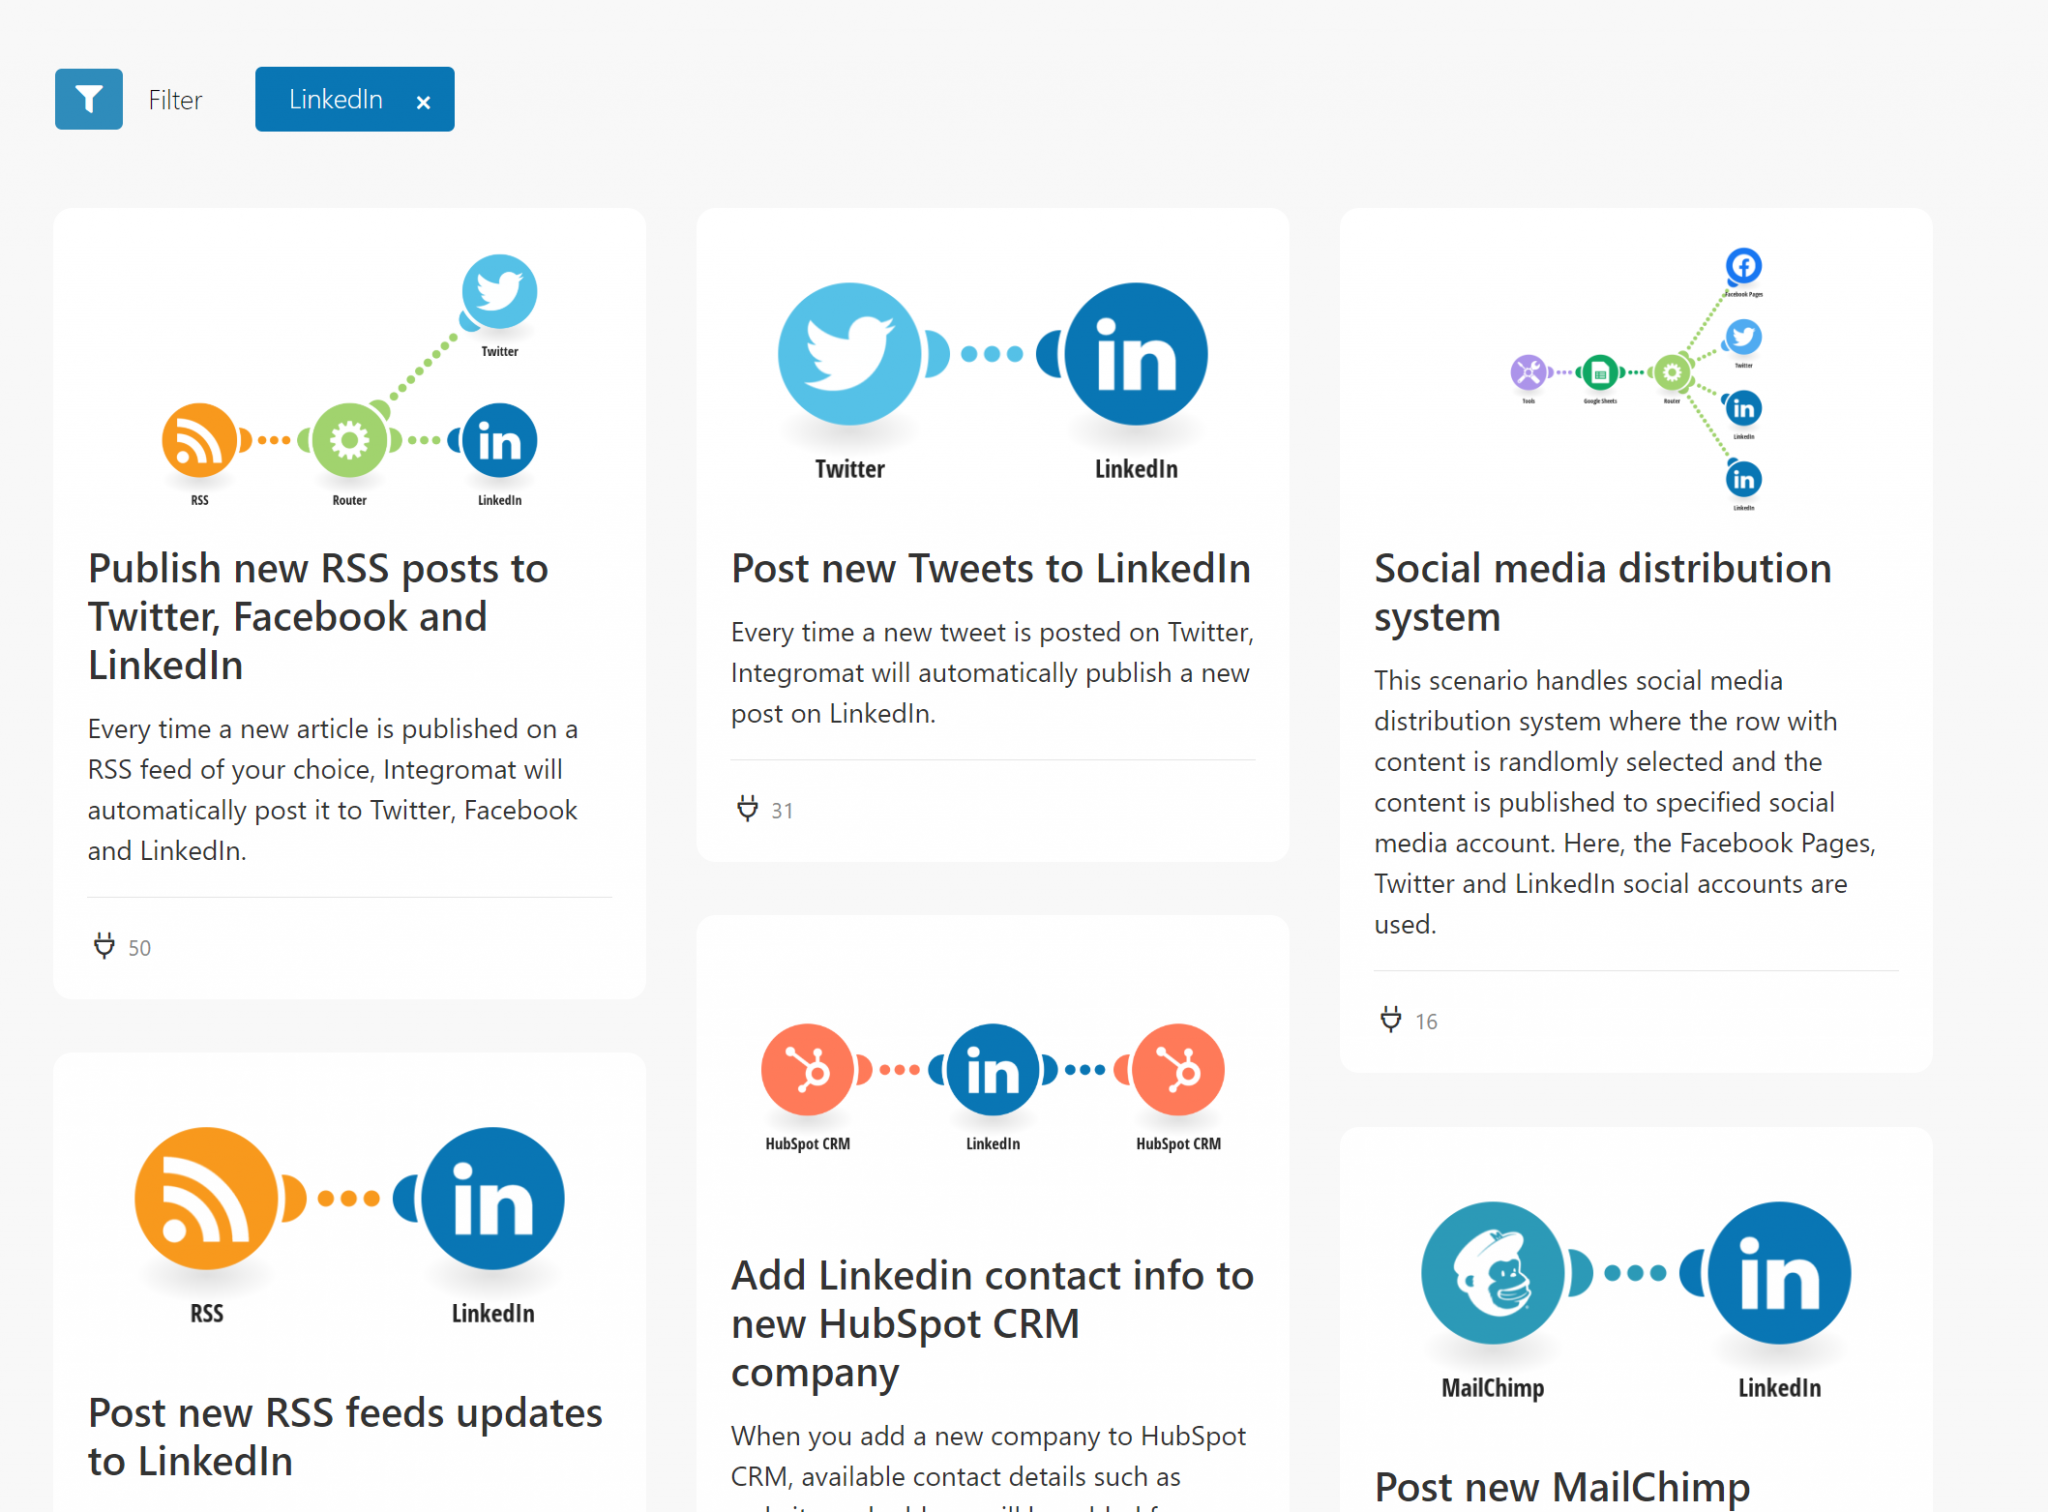2048x1512 pixels.
Task: Click the LinkedIn icon in the RSS feeds updates diagram
Action: point(491,1197)
